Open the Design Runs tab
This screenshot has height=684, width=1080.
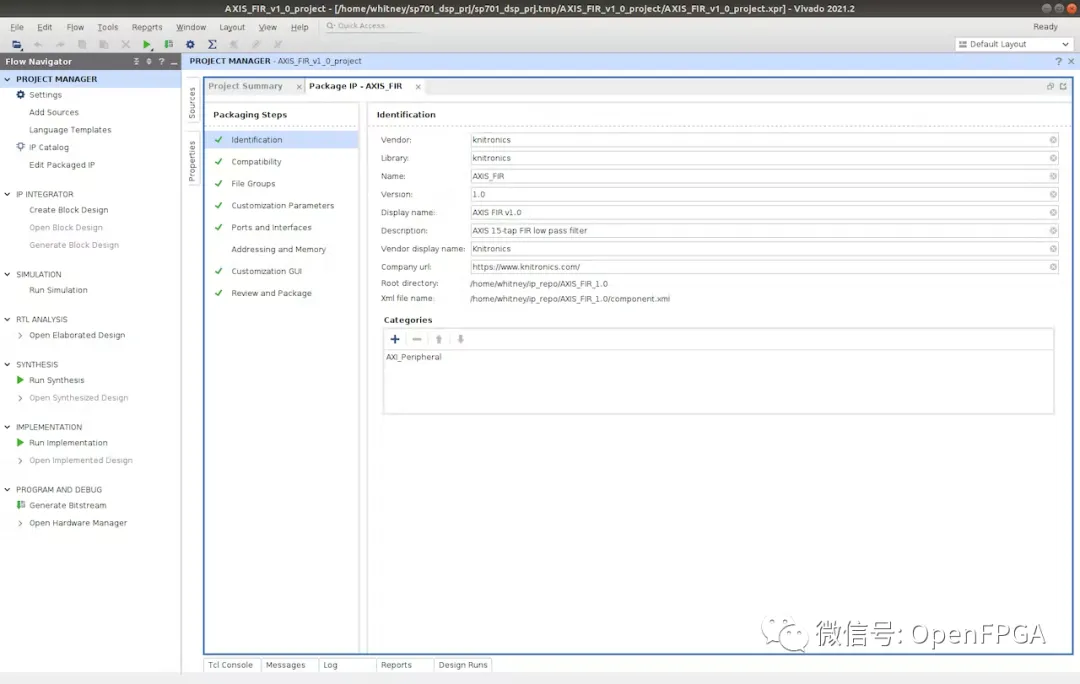(x=463, y=665)
